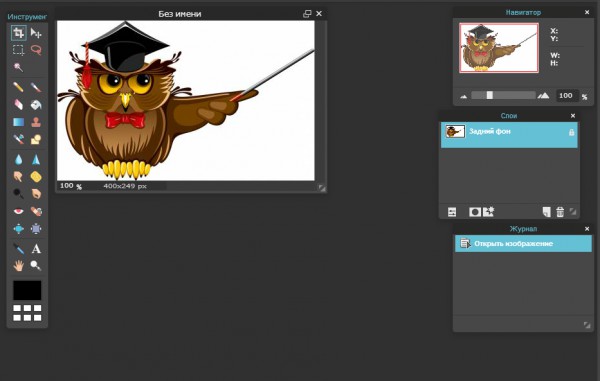The image size is (600, 381).
Task: Select the red Lasso tool
Action: click(x=36, y=50)
